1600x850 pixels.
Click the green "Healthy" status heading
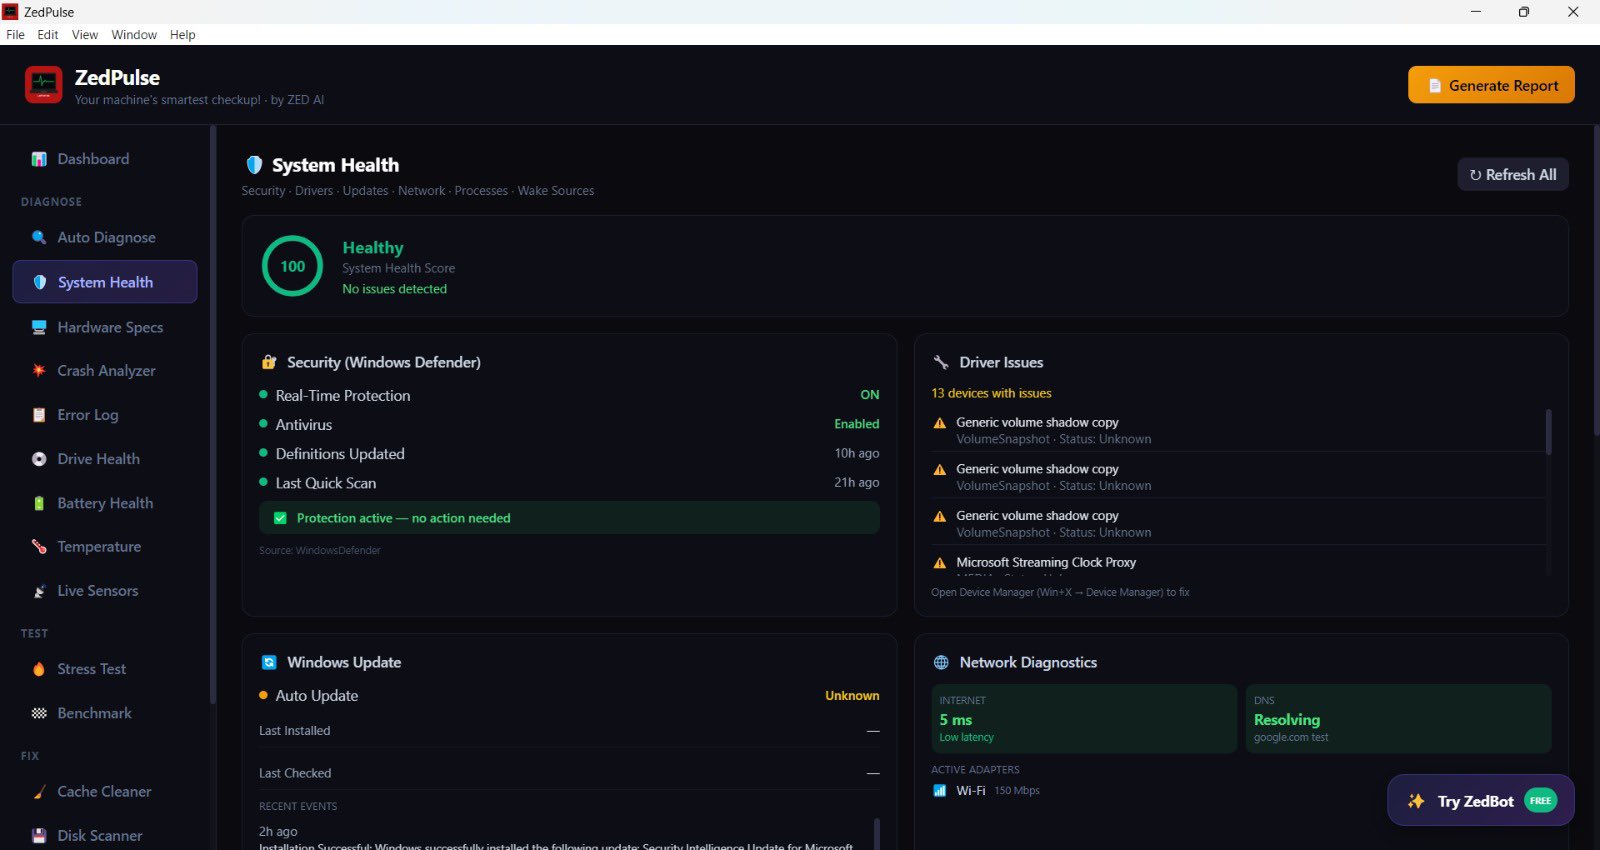click(373, 247)
